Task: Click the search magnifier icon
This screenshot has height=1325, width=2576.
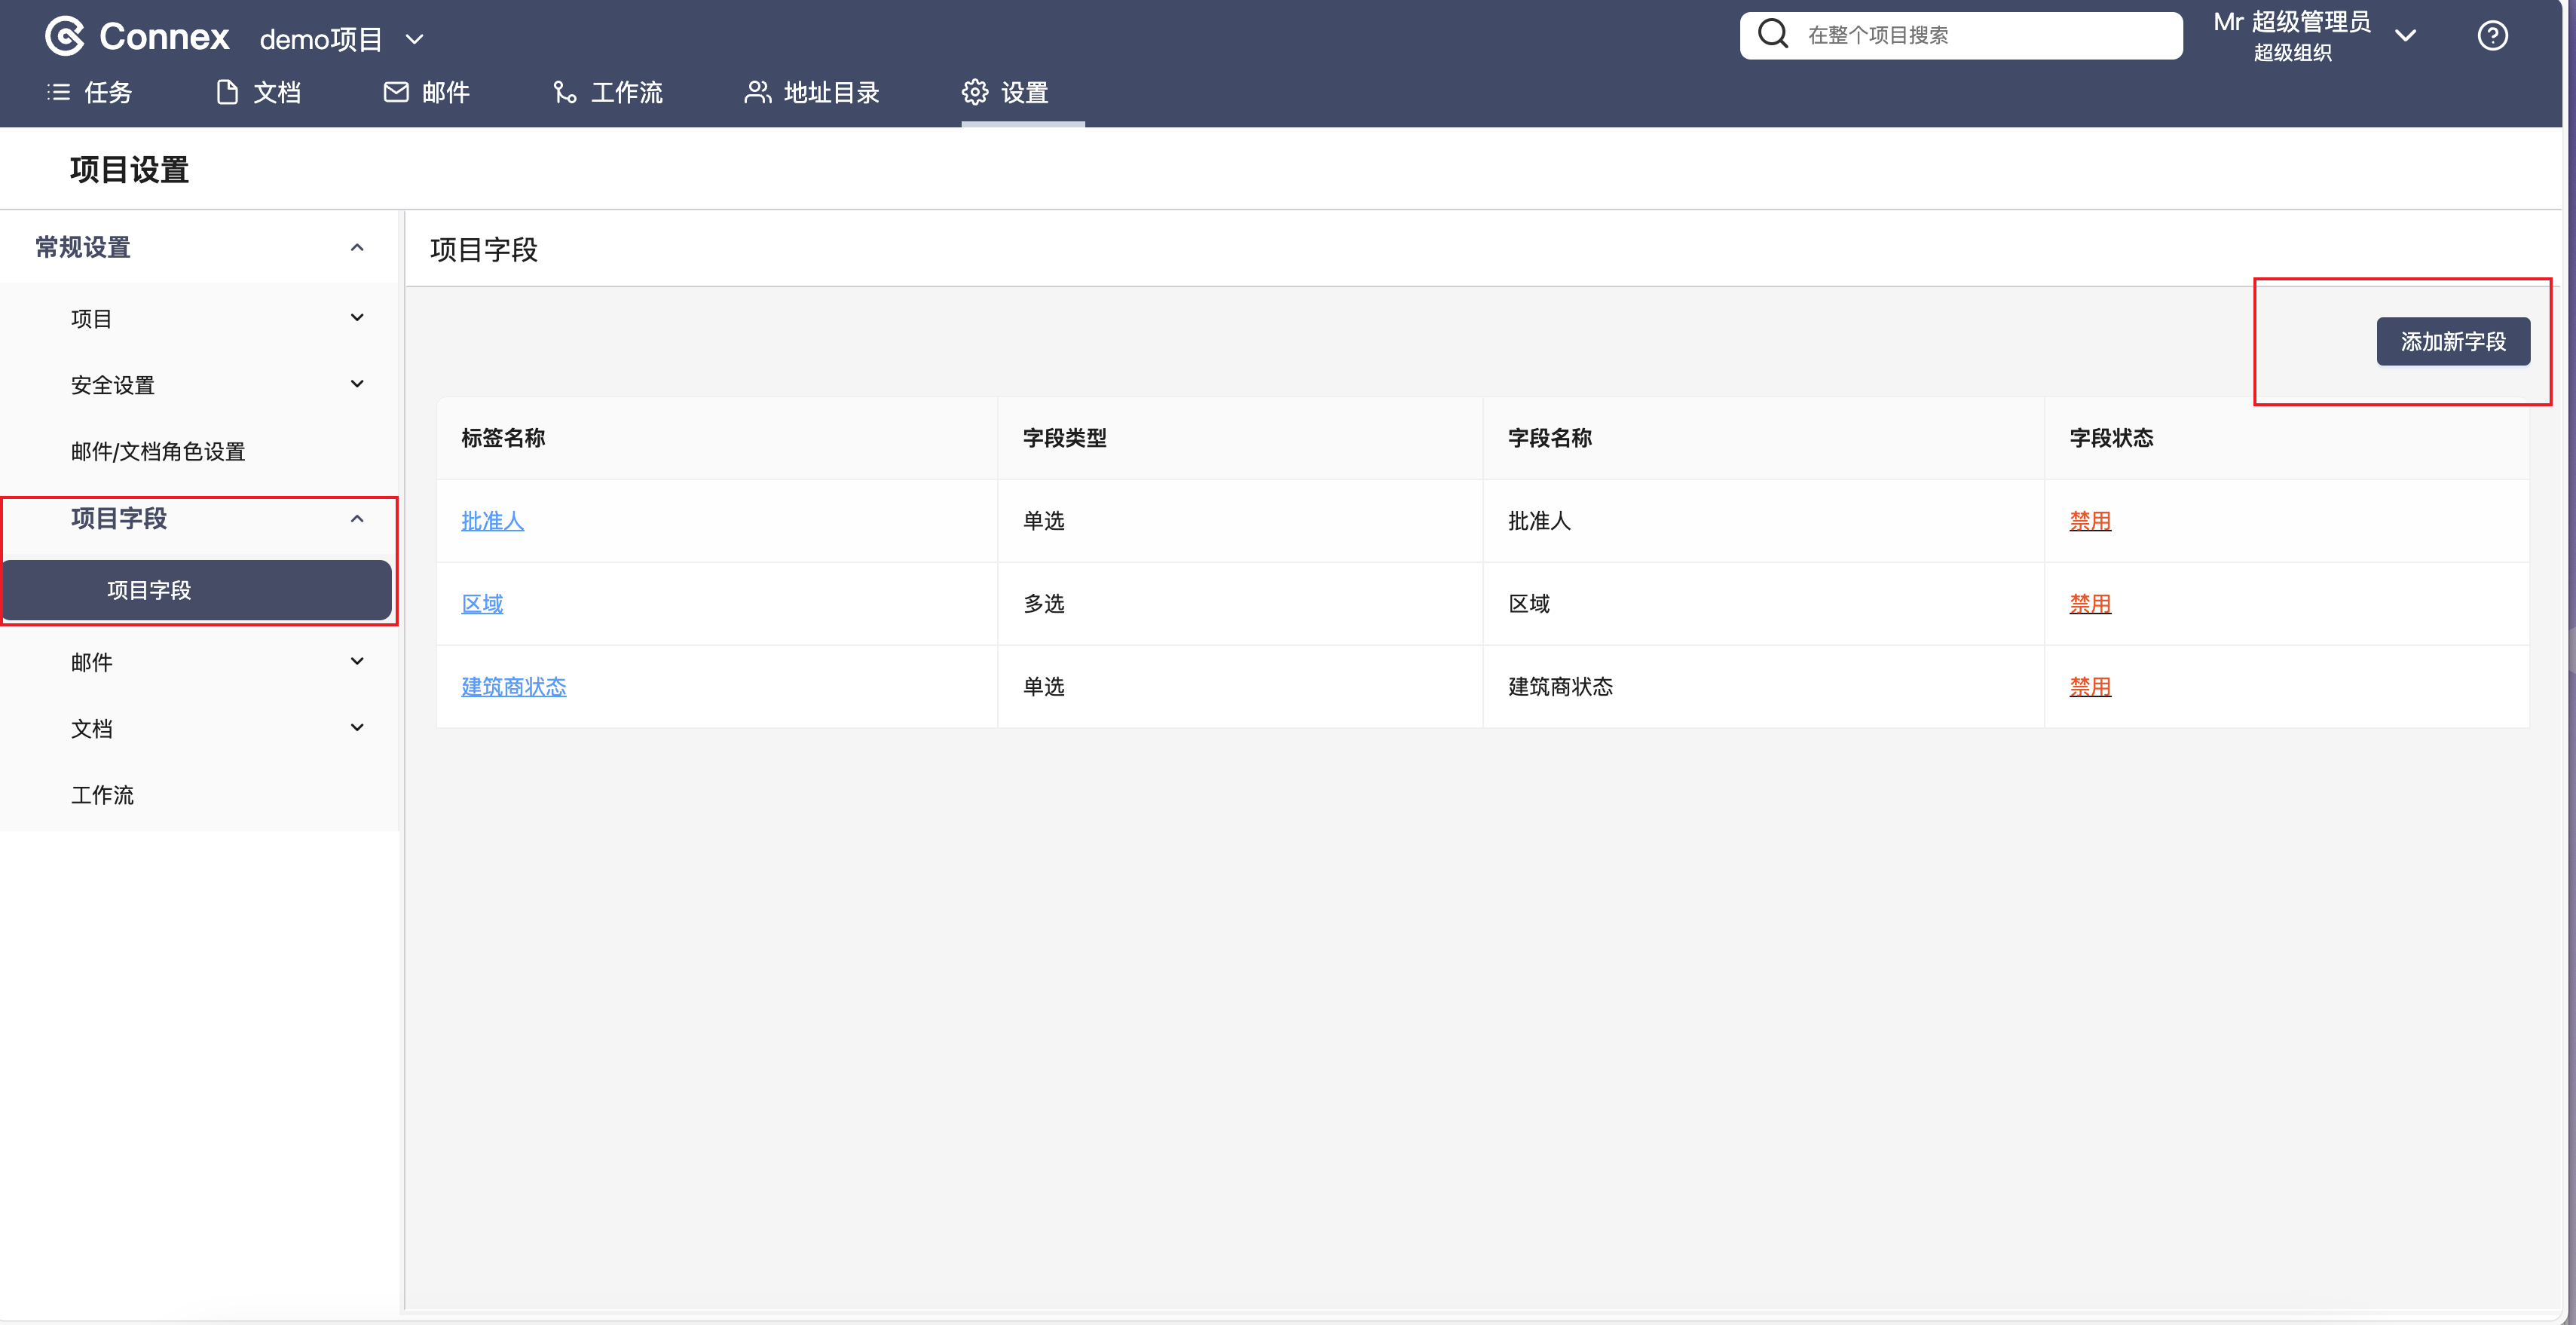Action: tap(1773, 35)
